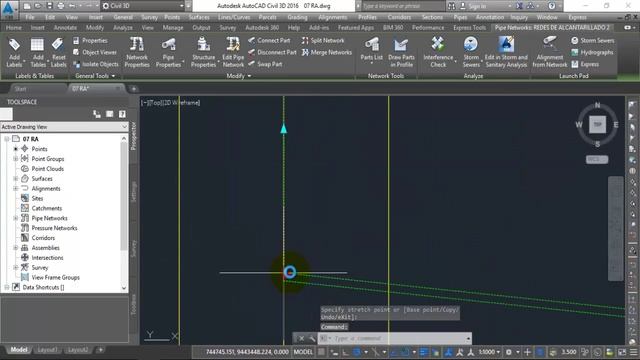Click Connect Part command
The width and height of the screenshot is (640, 360).
[269, 40]
